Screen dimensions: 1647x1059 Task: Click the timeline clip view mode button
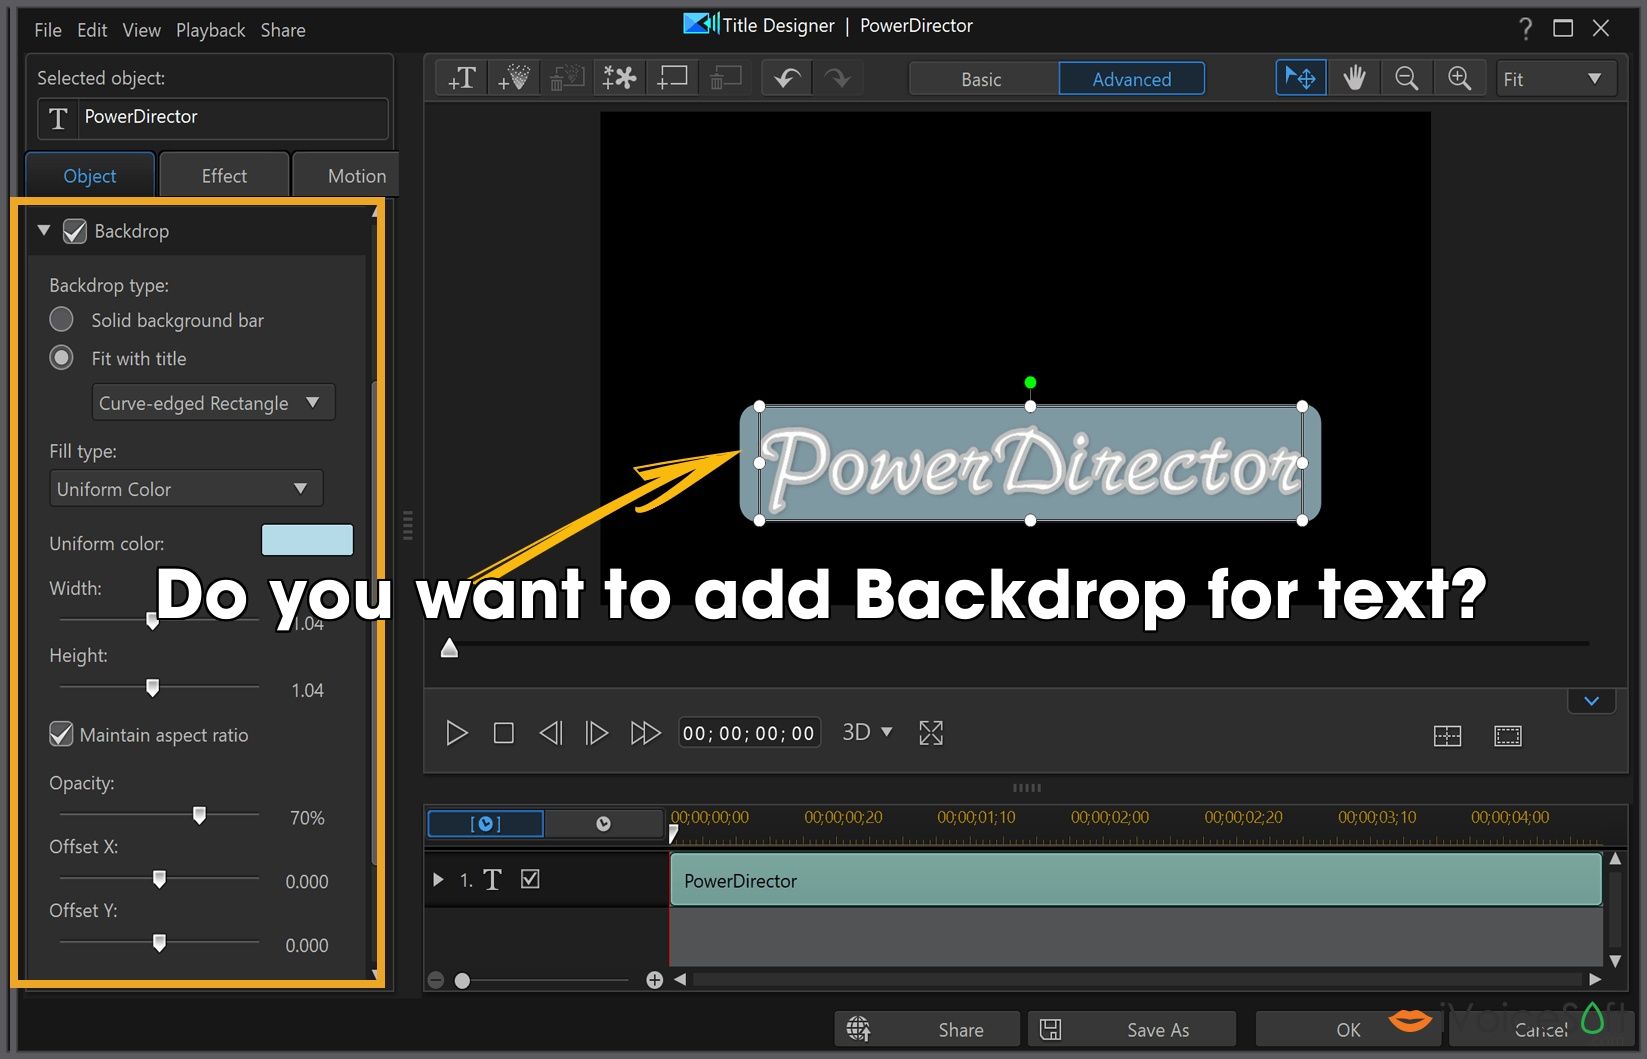[x=486, y=823]
